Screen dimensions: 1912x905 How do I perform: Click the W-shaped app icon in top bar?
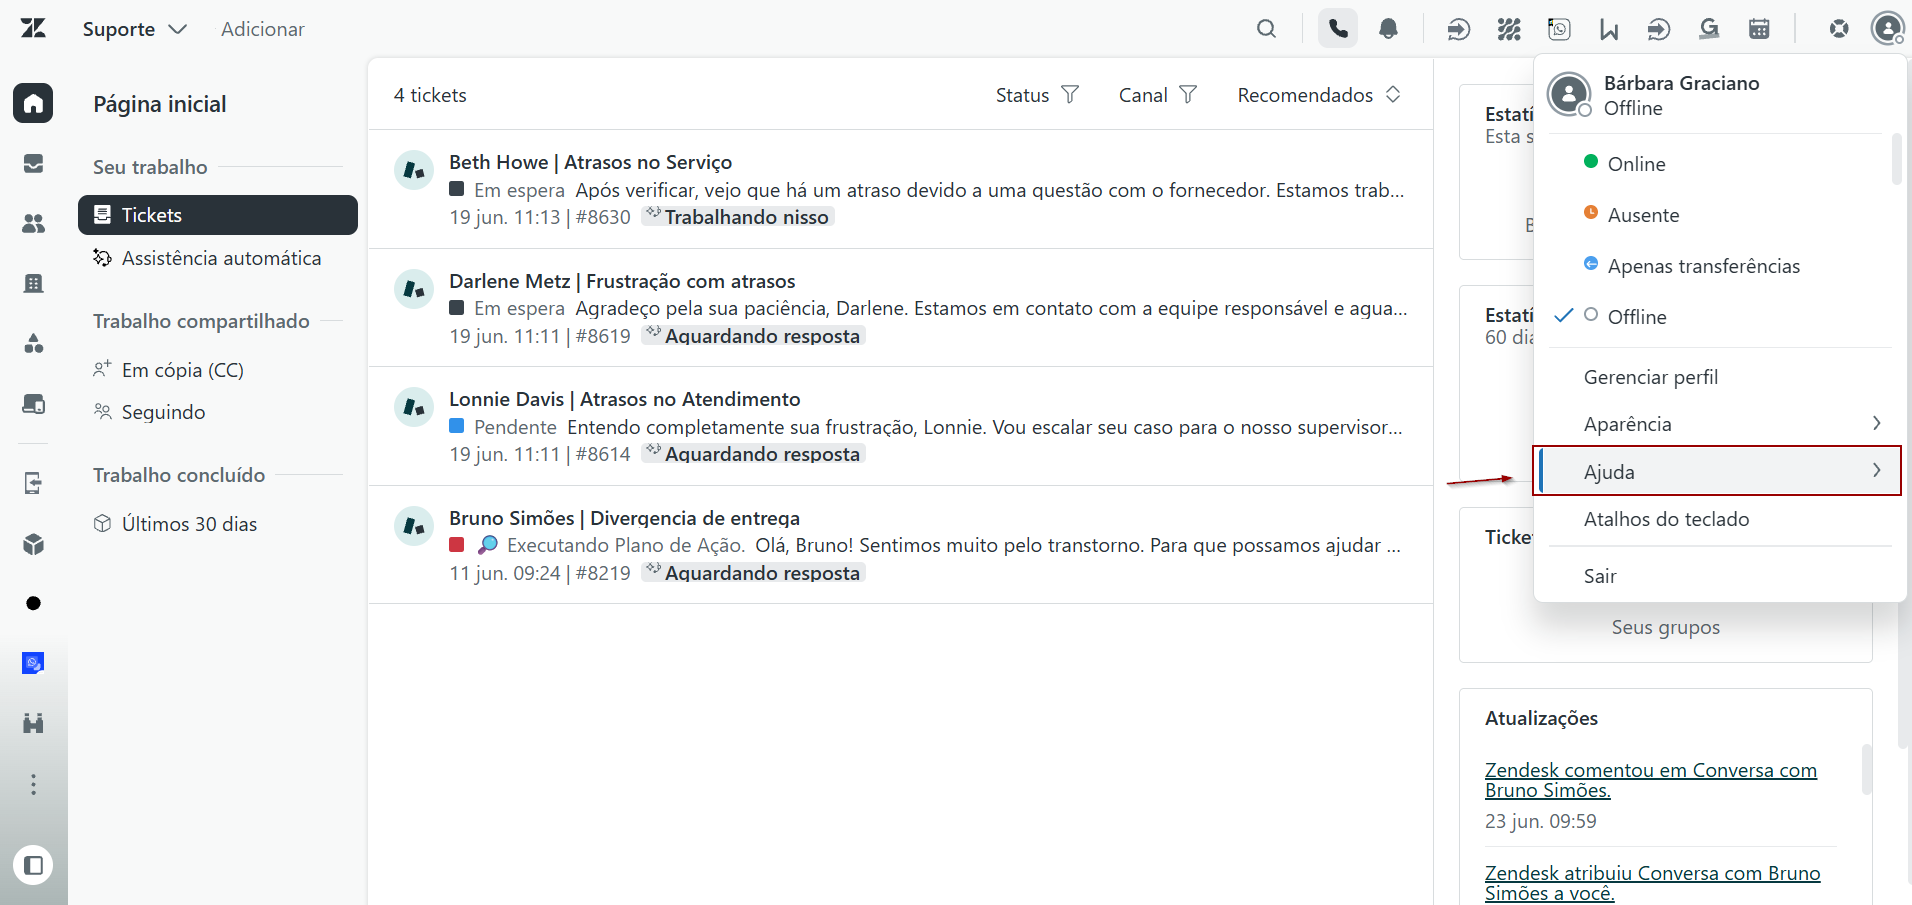pos(1609,29)
